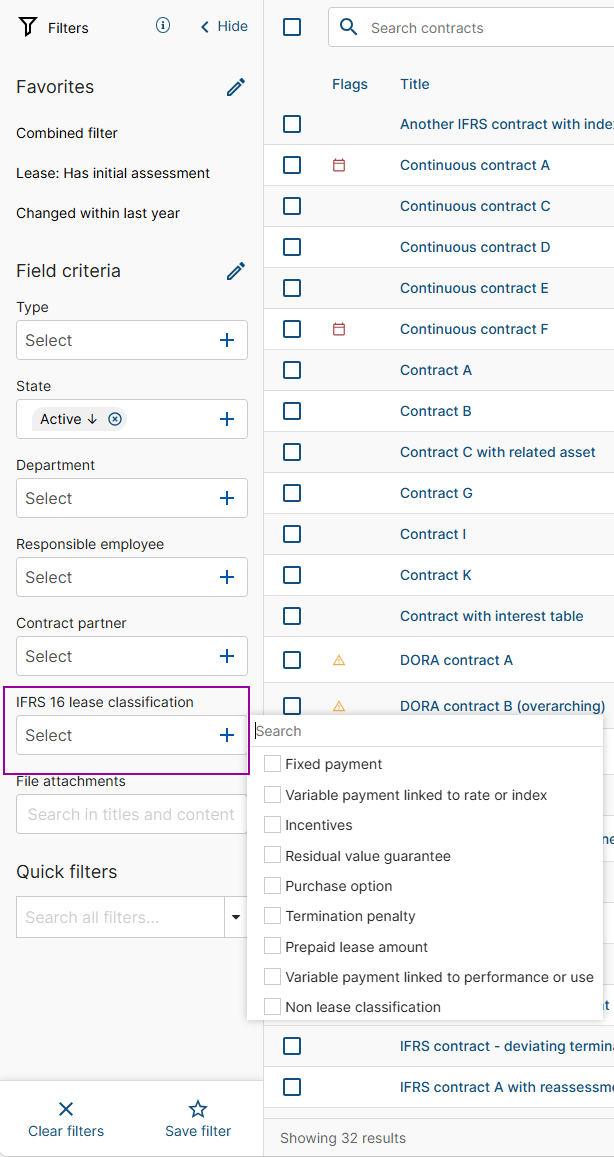Open the Quick filters dropdown arrow

(236, 917)
